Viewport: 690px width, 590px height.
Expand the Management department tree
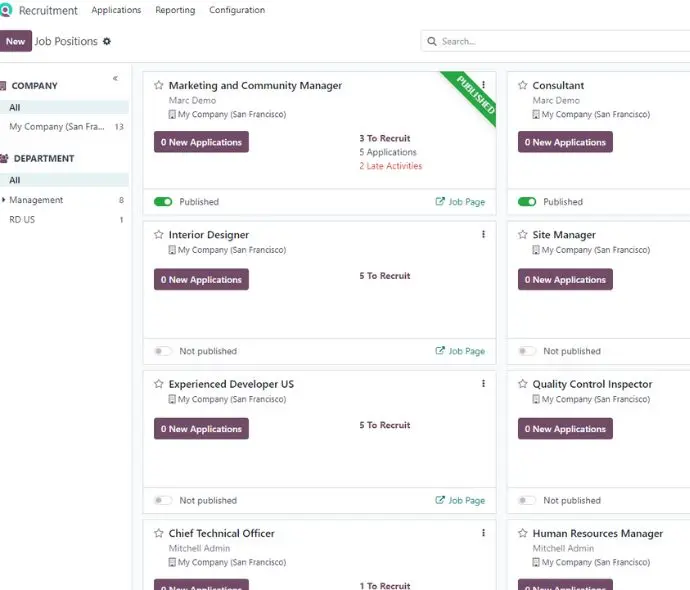point(4,200)
